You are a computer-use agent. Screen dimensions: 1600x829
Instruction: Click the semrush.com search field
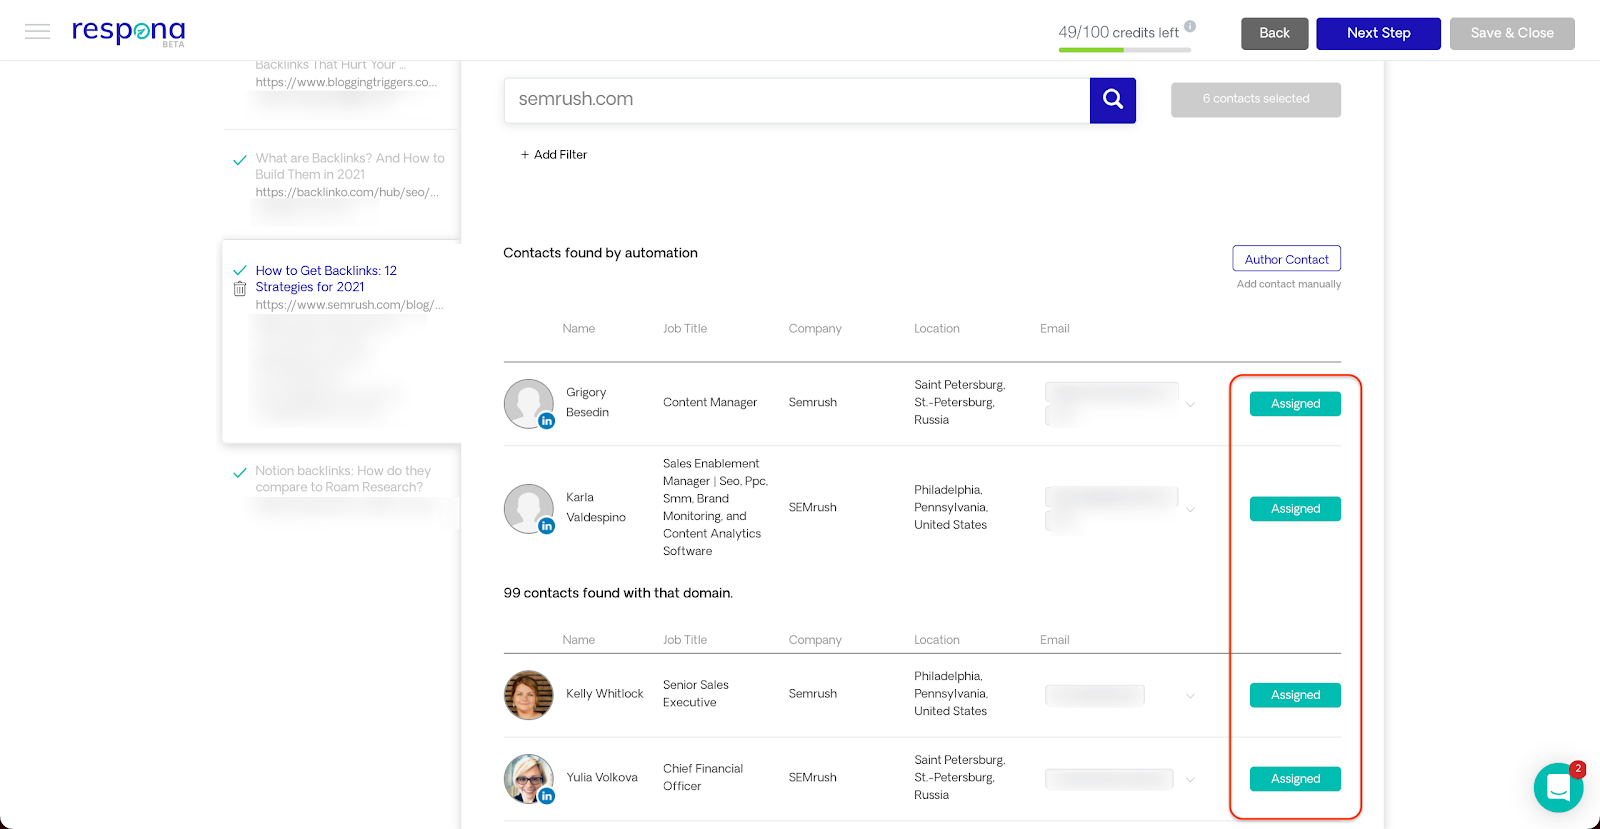pos(797,100)
